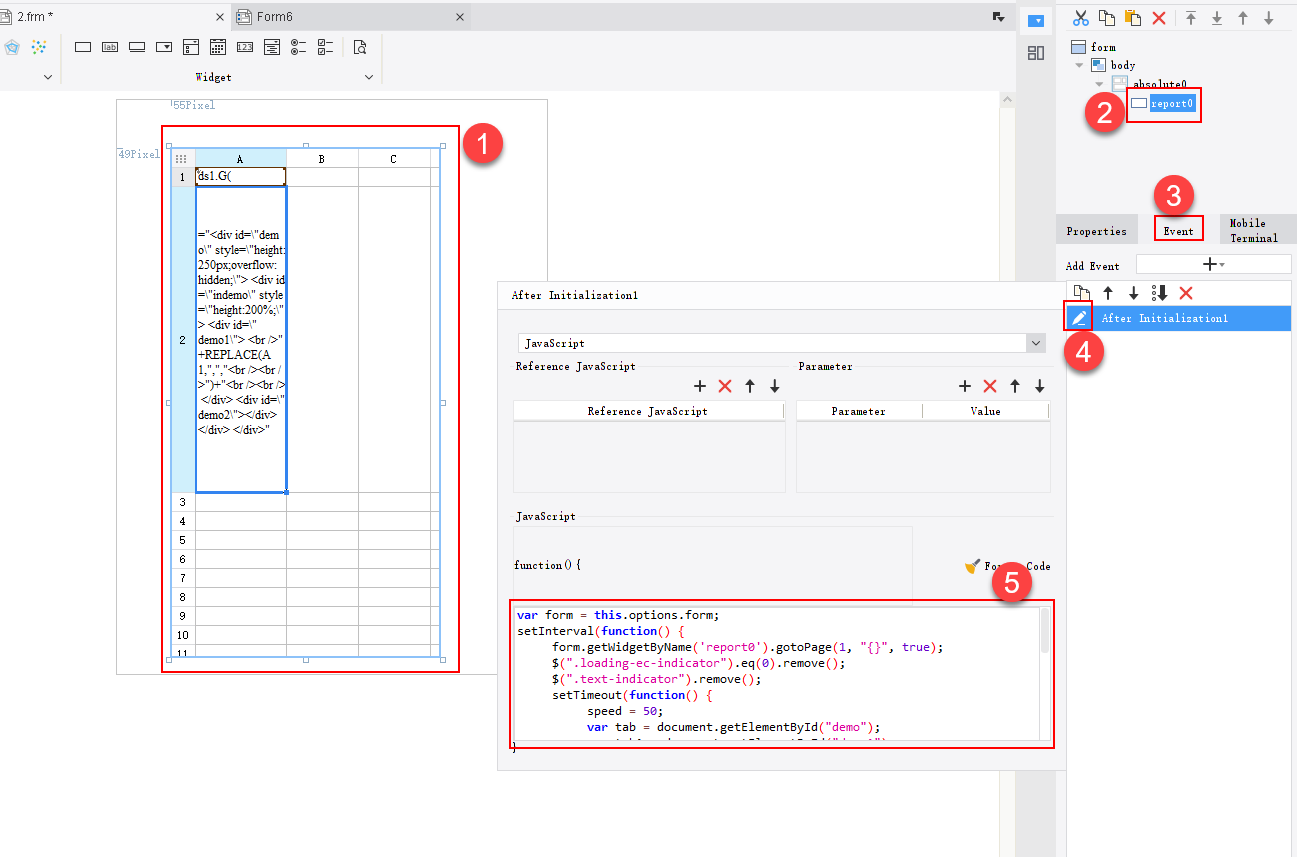Select the Text Box widget tool
Viewport: 1297px width, 857px height.
click(x=83, y=46)
